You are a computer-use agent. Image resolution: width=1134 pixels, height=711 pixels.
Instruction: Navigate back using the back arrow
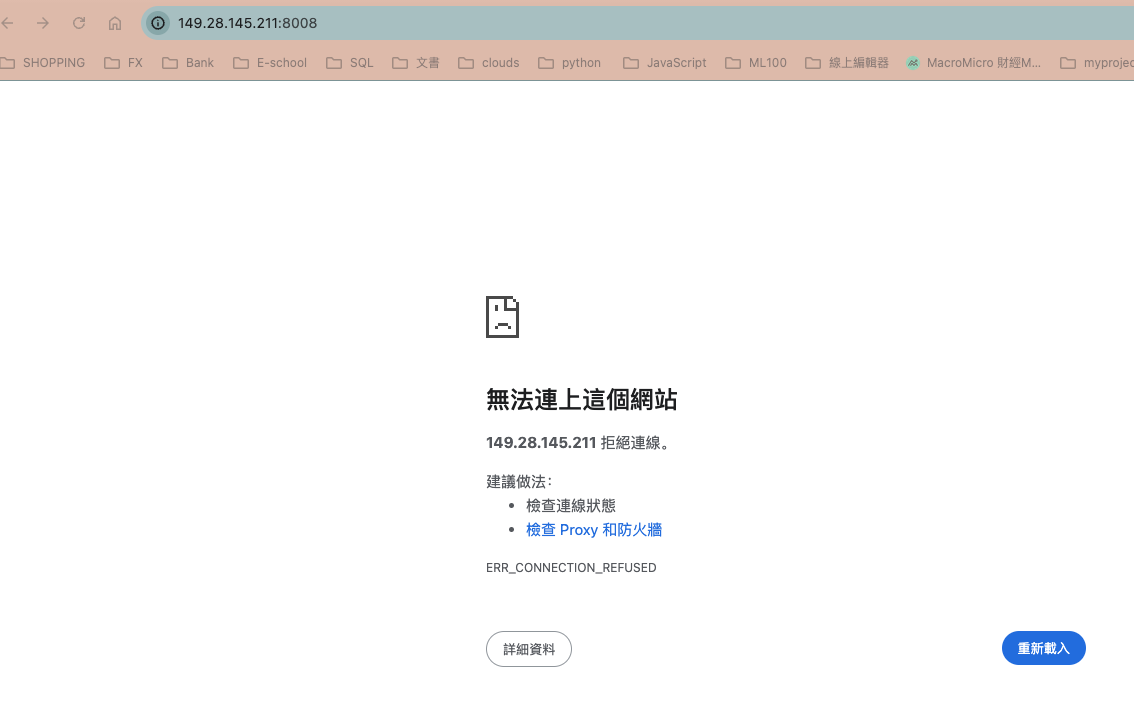pos(8,22)
